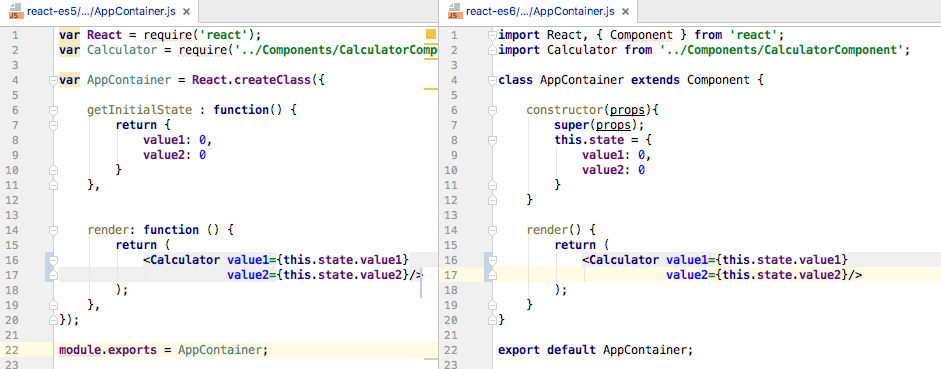Click the JS file icon on react-es6 tab
This screenshot has width=941, height=369.
(455, 11)
